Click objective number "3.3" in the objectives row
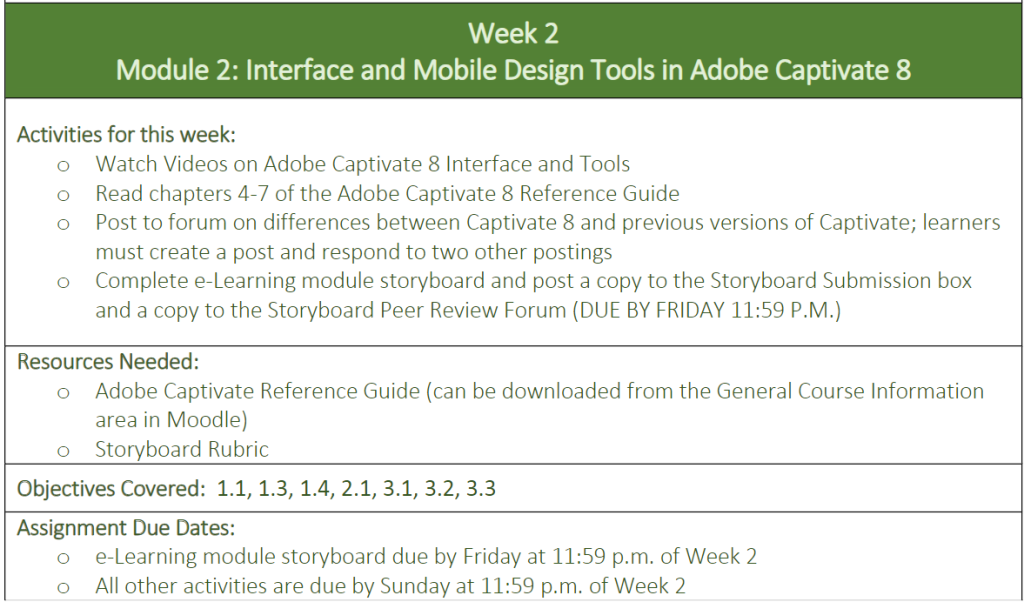The height and width of the screenshot is (602, 1024). (x=482, y=490)
